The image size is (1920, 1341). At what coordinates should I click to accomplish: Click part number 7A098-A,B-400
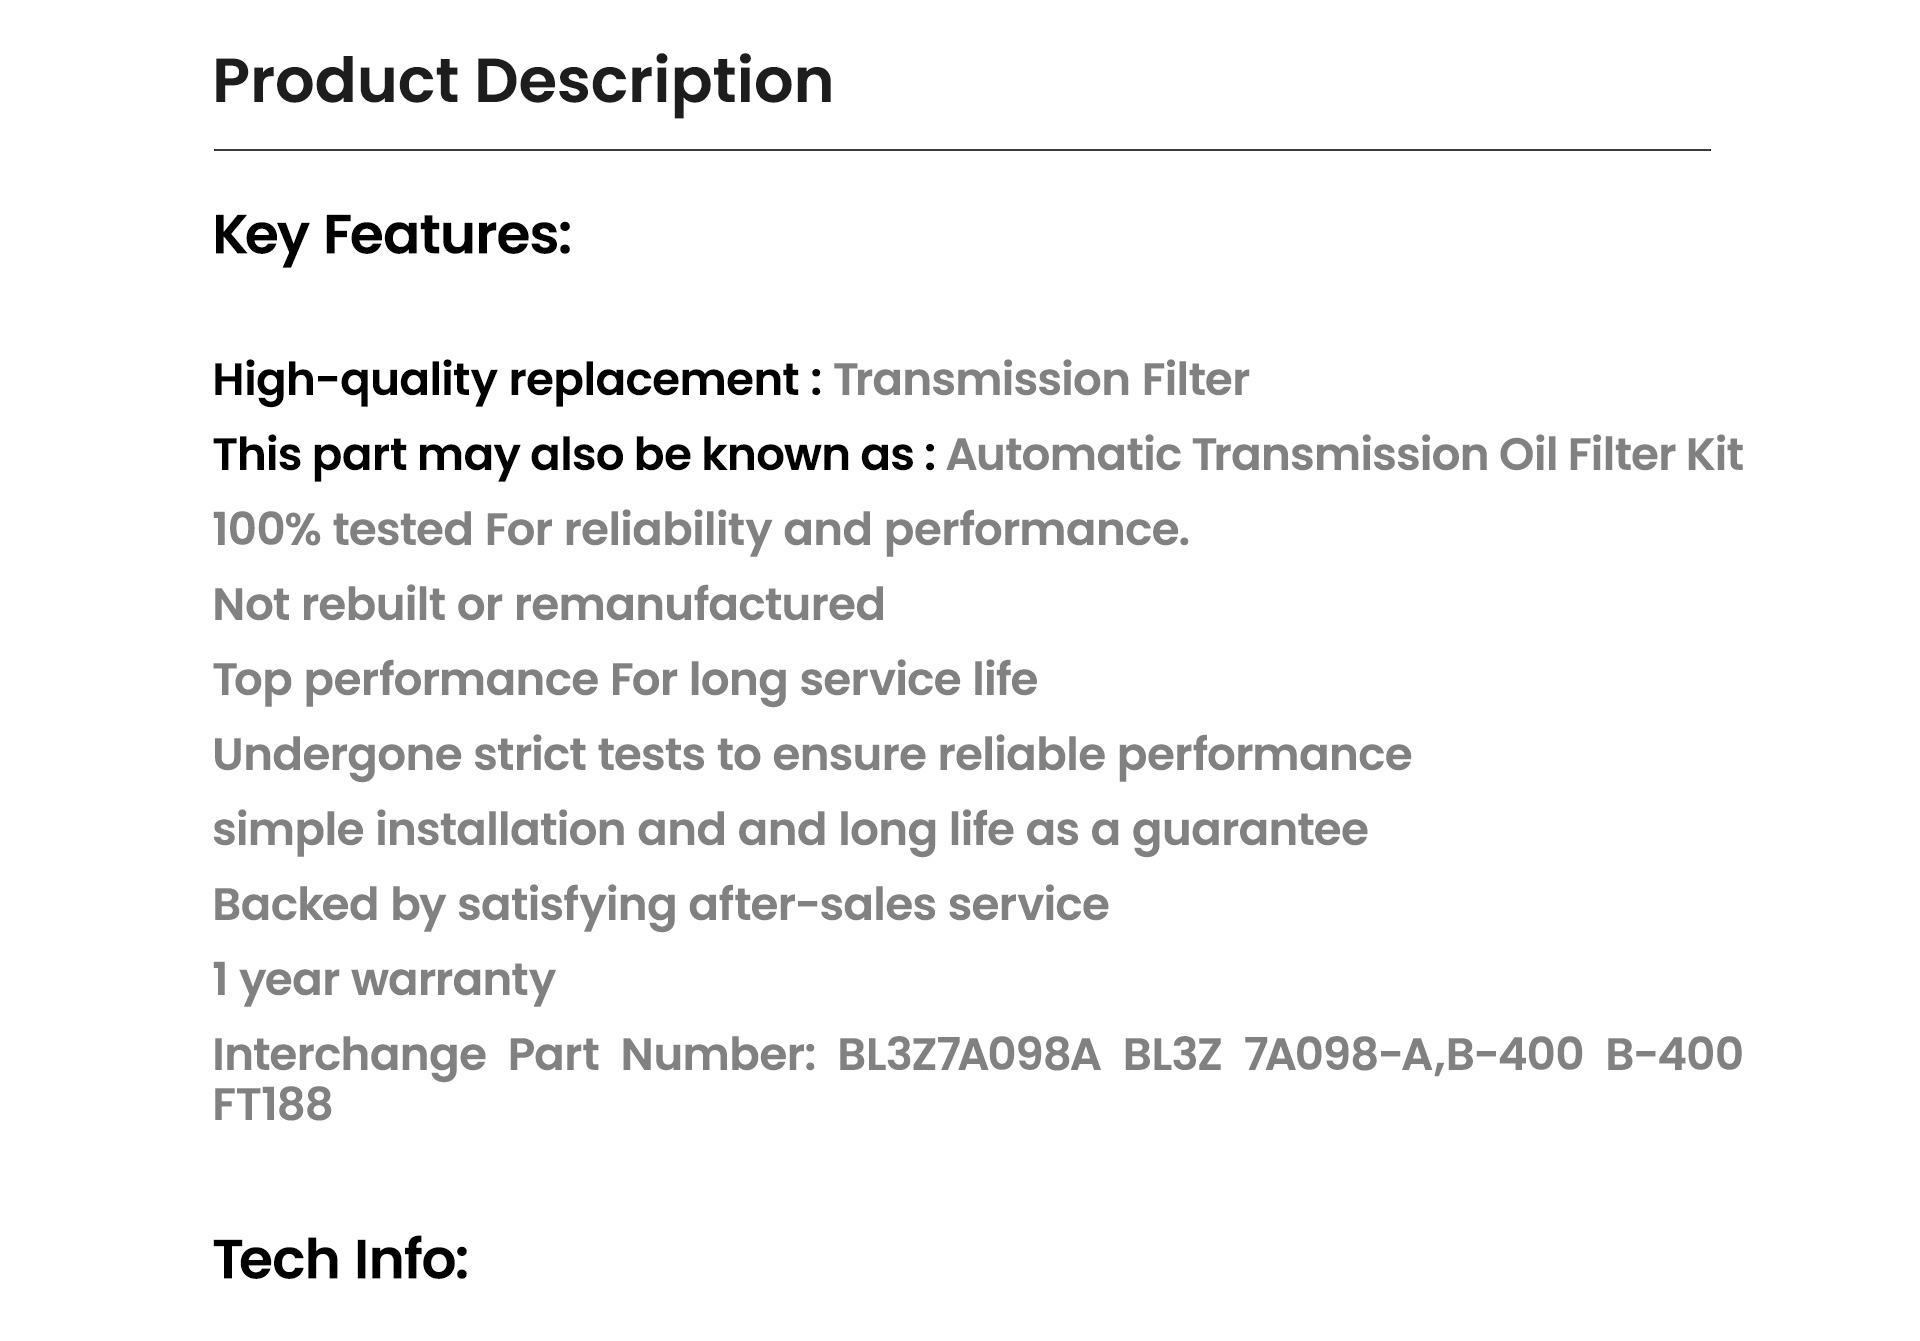(x=1413, y=1054)
